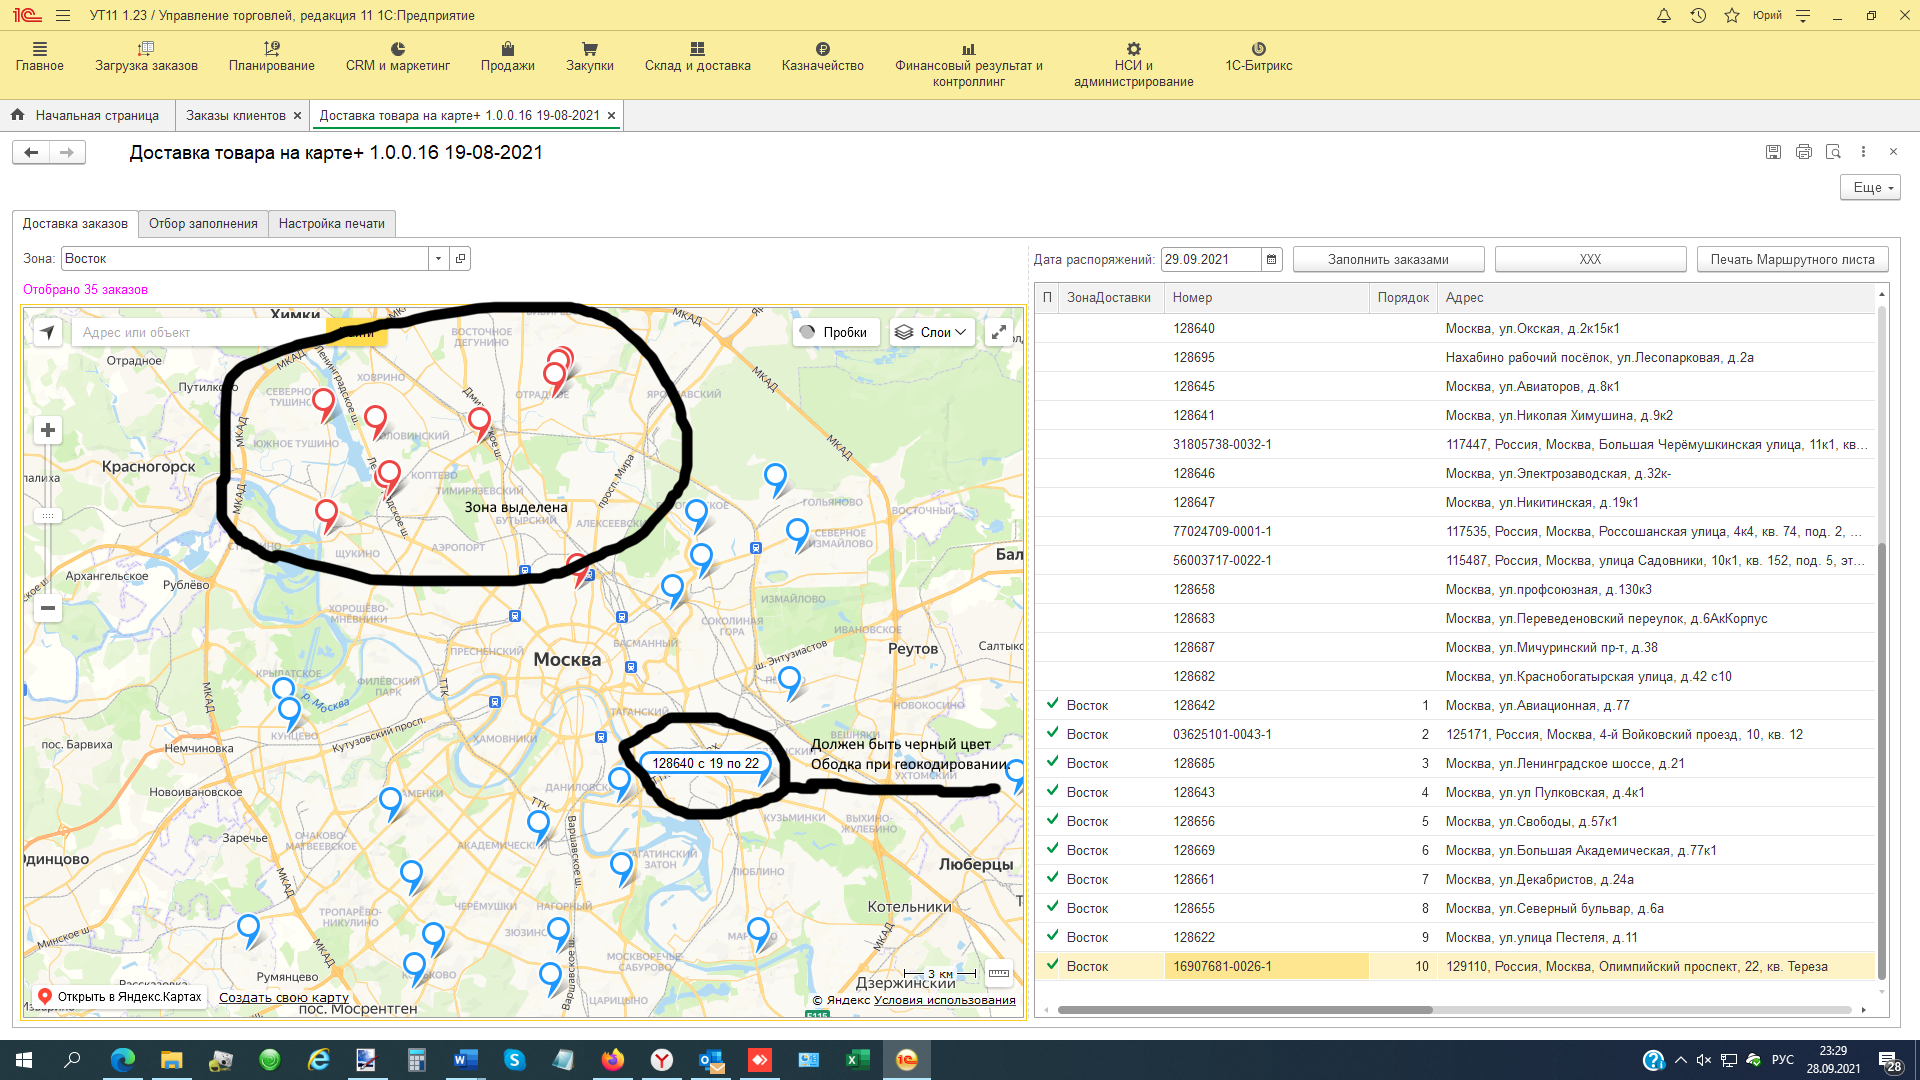
Task: Click map zoom in plus button
Action: coord(47,431)
